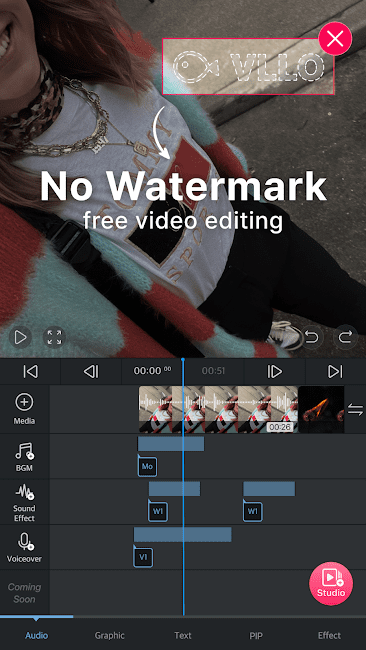Viewport: 366px width, 650px height.
Task: Undo the last edit
Action: (311, 337)
